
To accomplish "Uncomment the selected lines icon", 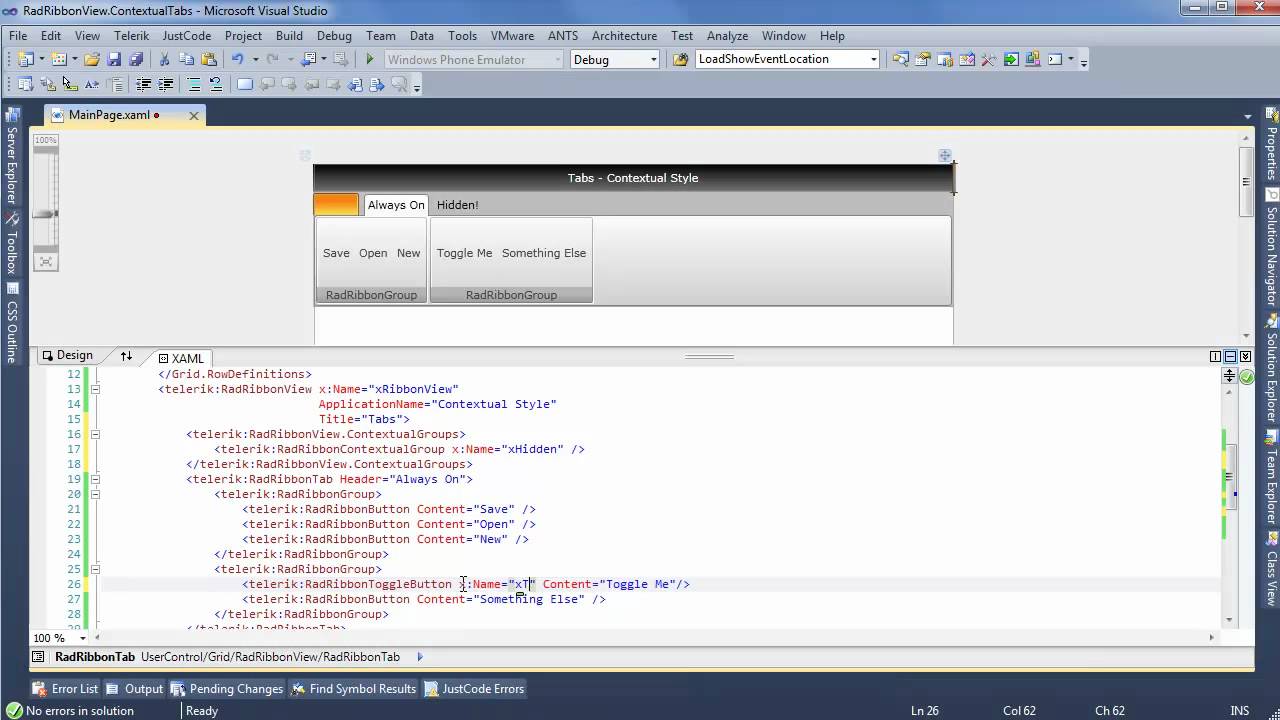I will point(216,85).
